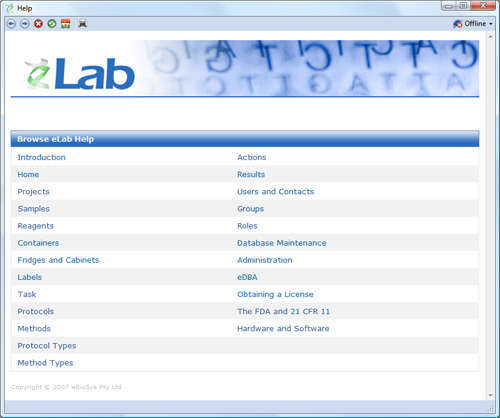Screen dimensions: 500x418
Task: View Fridges and Cabinets help
Action: click(58, 260)
